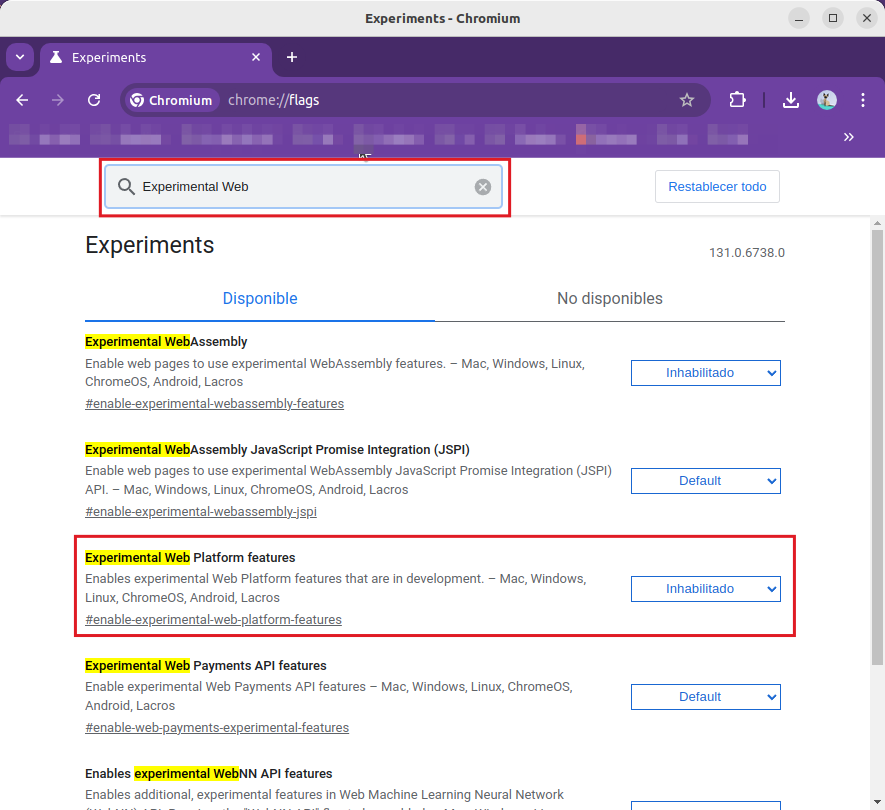Image resolution: width=885 pixels, height=810 pixels.
Task: Switch to the Disponible tab
Action: (x=260, y=299)
